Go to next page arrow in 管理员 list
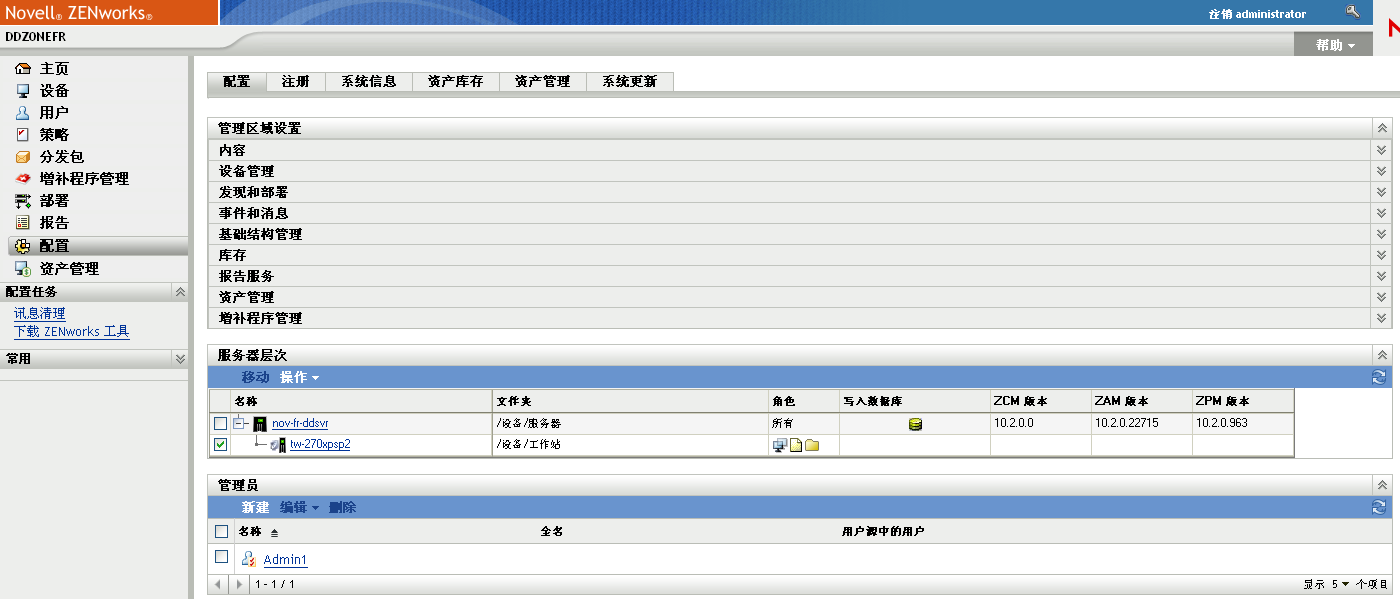1400x599 pixels. point(238,583)
